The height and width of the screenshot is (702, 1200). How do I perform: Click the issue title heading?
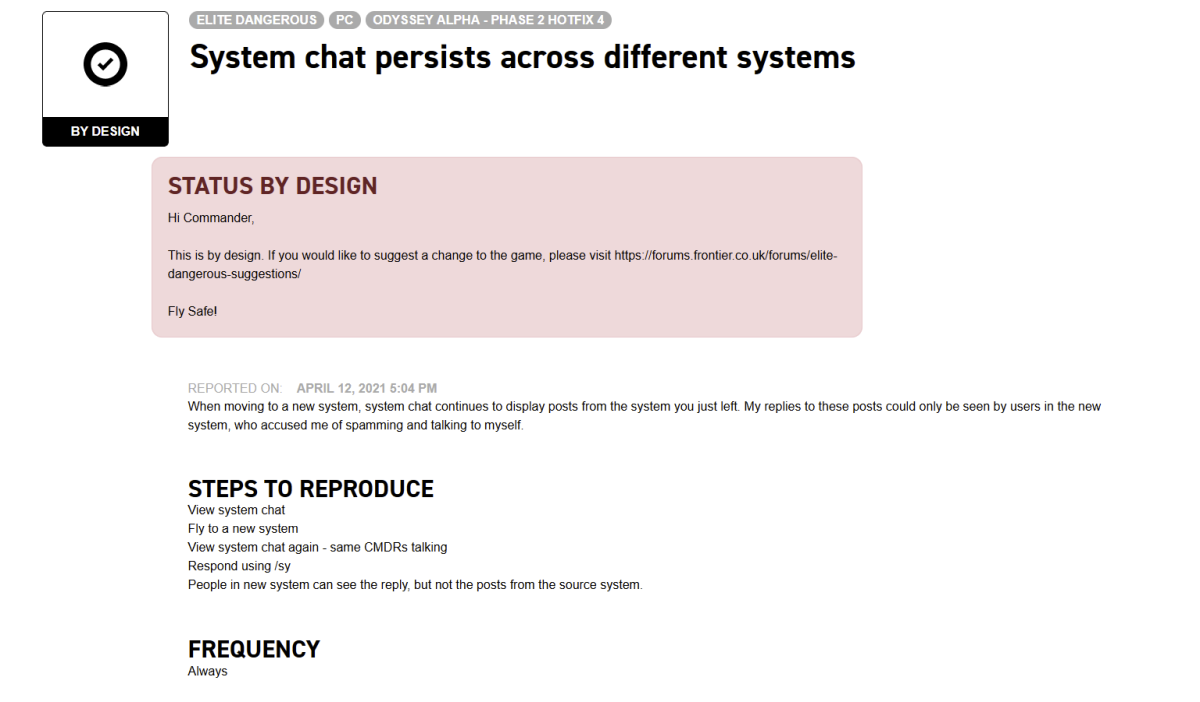tap(522, 58)
